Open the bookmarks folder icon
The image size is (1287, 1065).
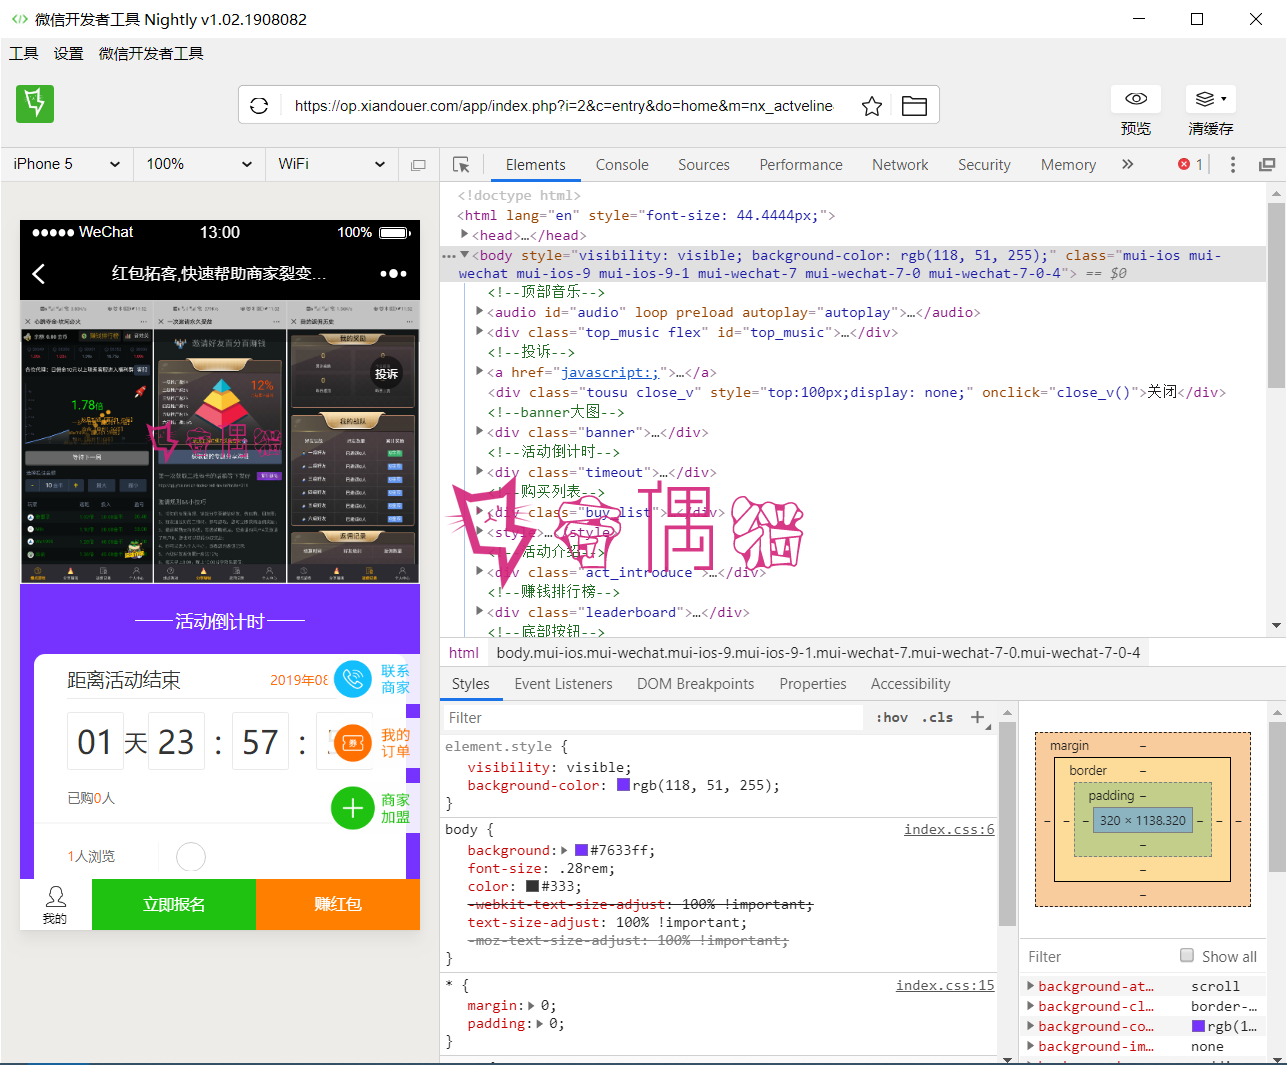[914, 106]
